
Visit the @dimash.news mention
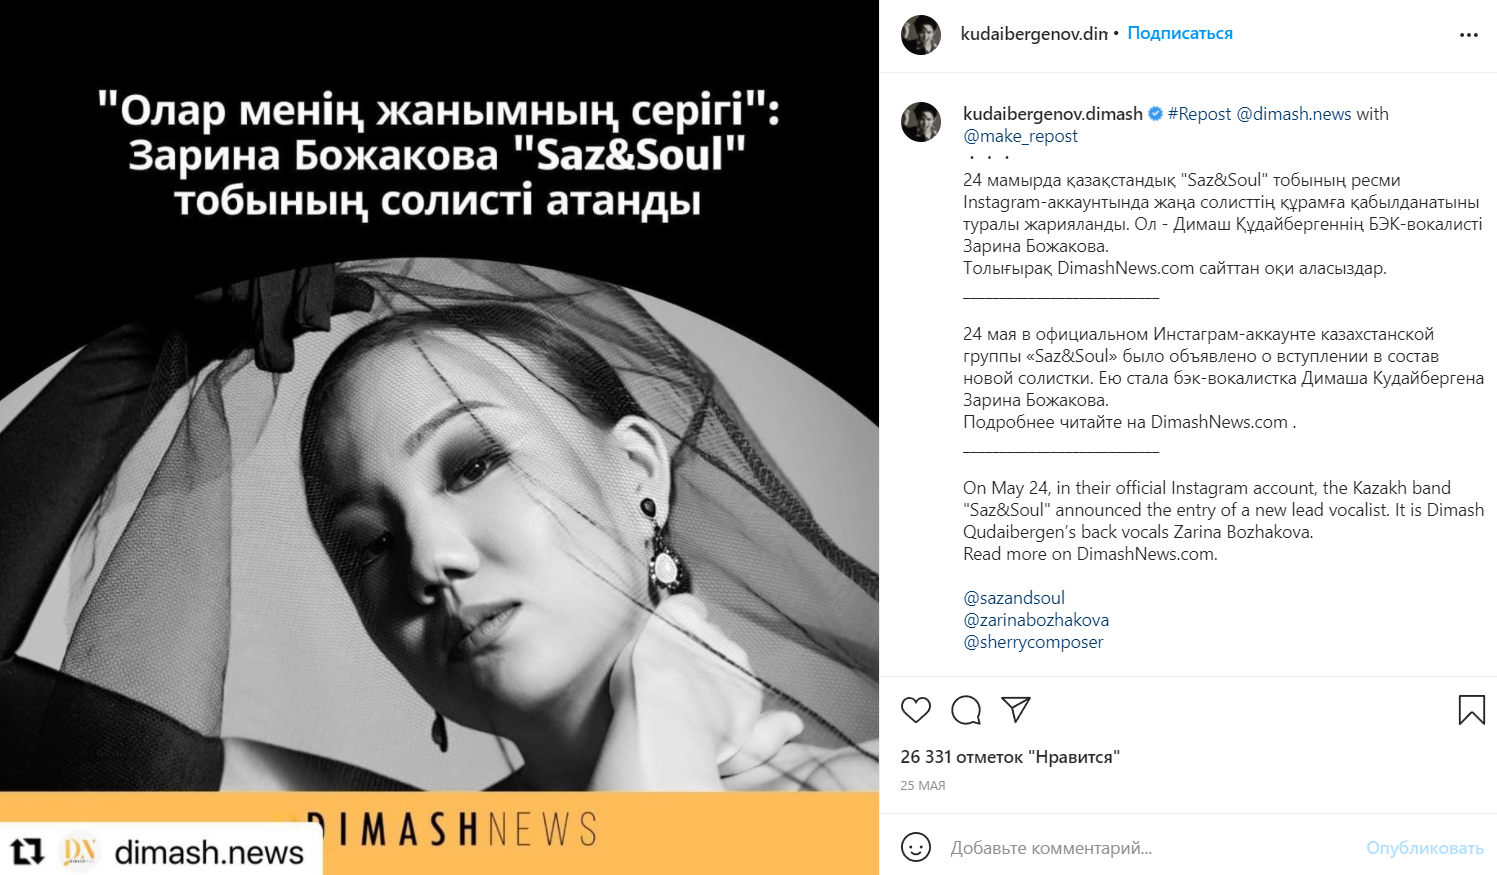point(1294,114)
